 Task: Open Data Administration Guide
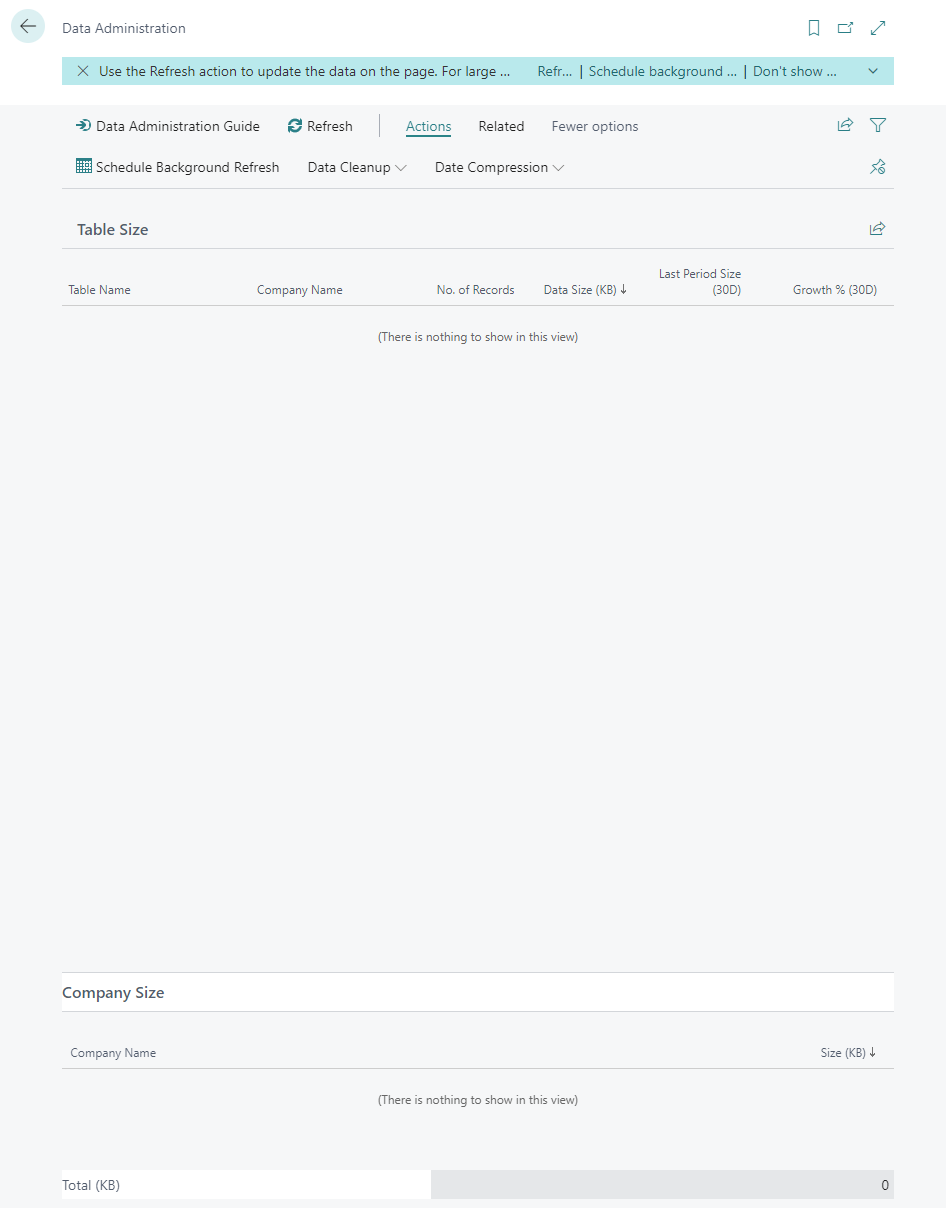pyautogui.click(x=168, y=126)
